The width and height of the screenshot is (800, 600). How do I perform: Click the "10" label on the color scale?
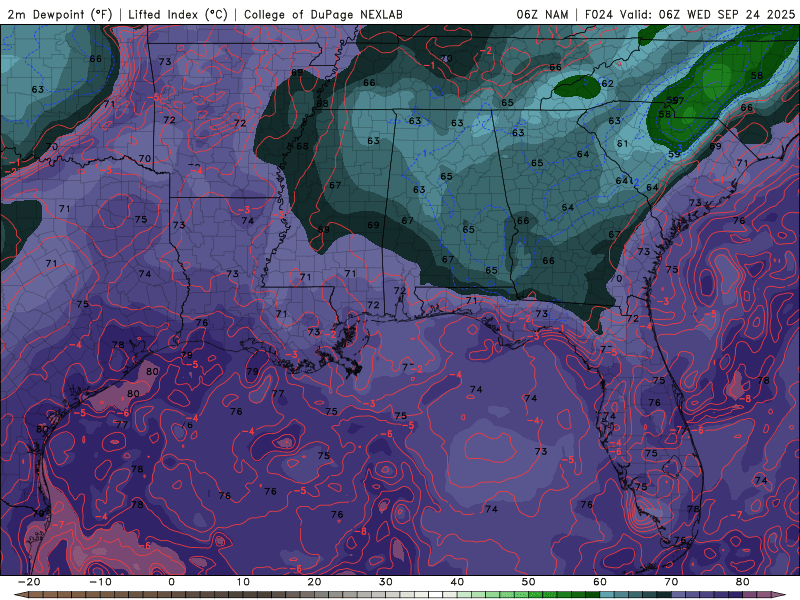click(243, 582)
